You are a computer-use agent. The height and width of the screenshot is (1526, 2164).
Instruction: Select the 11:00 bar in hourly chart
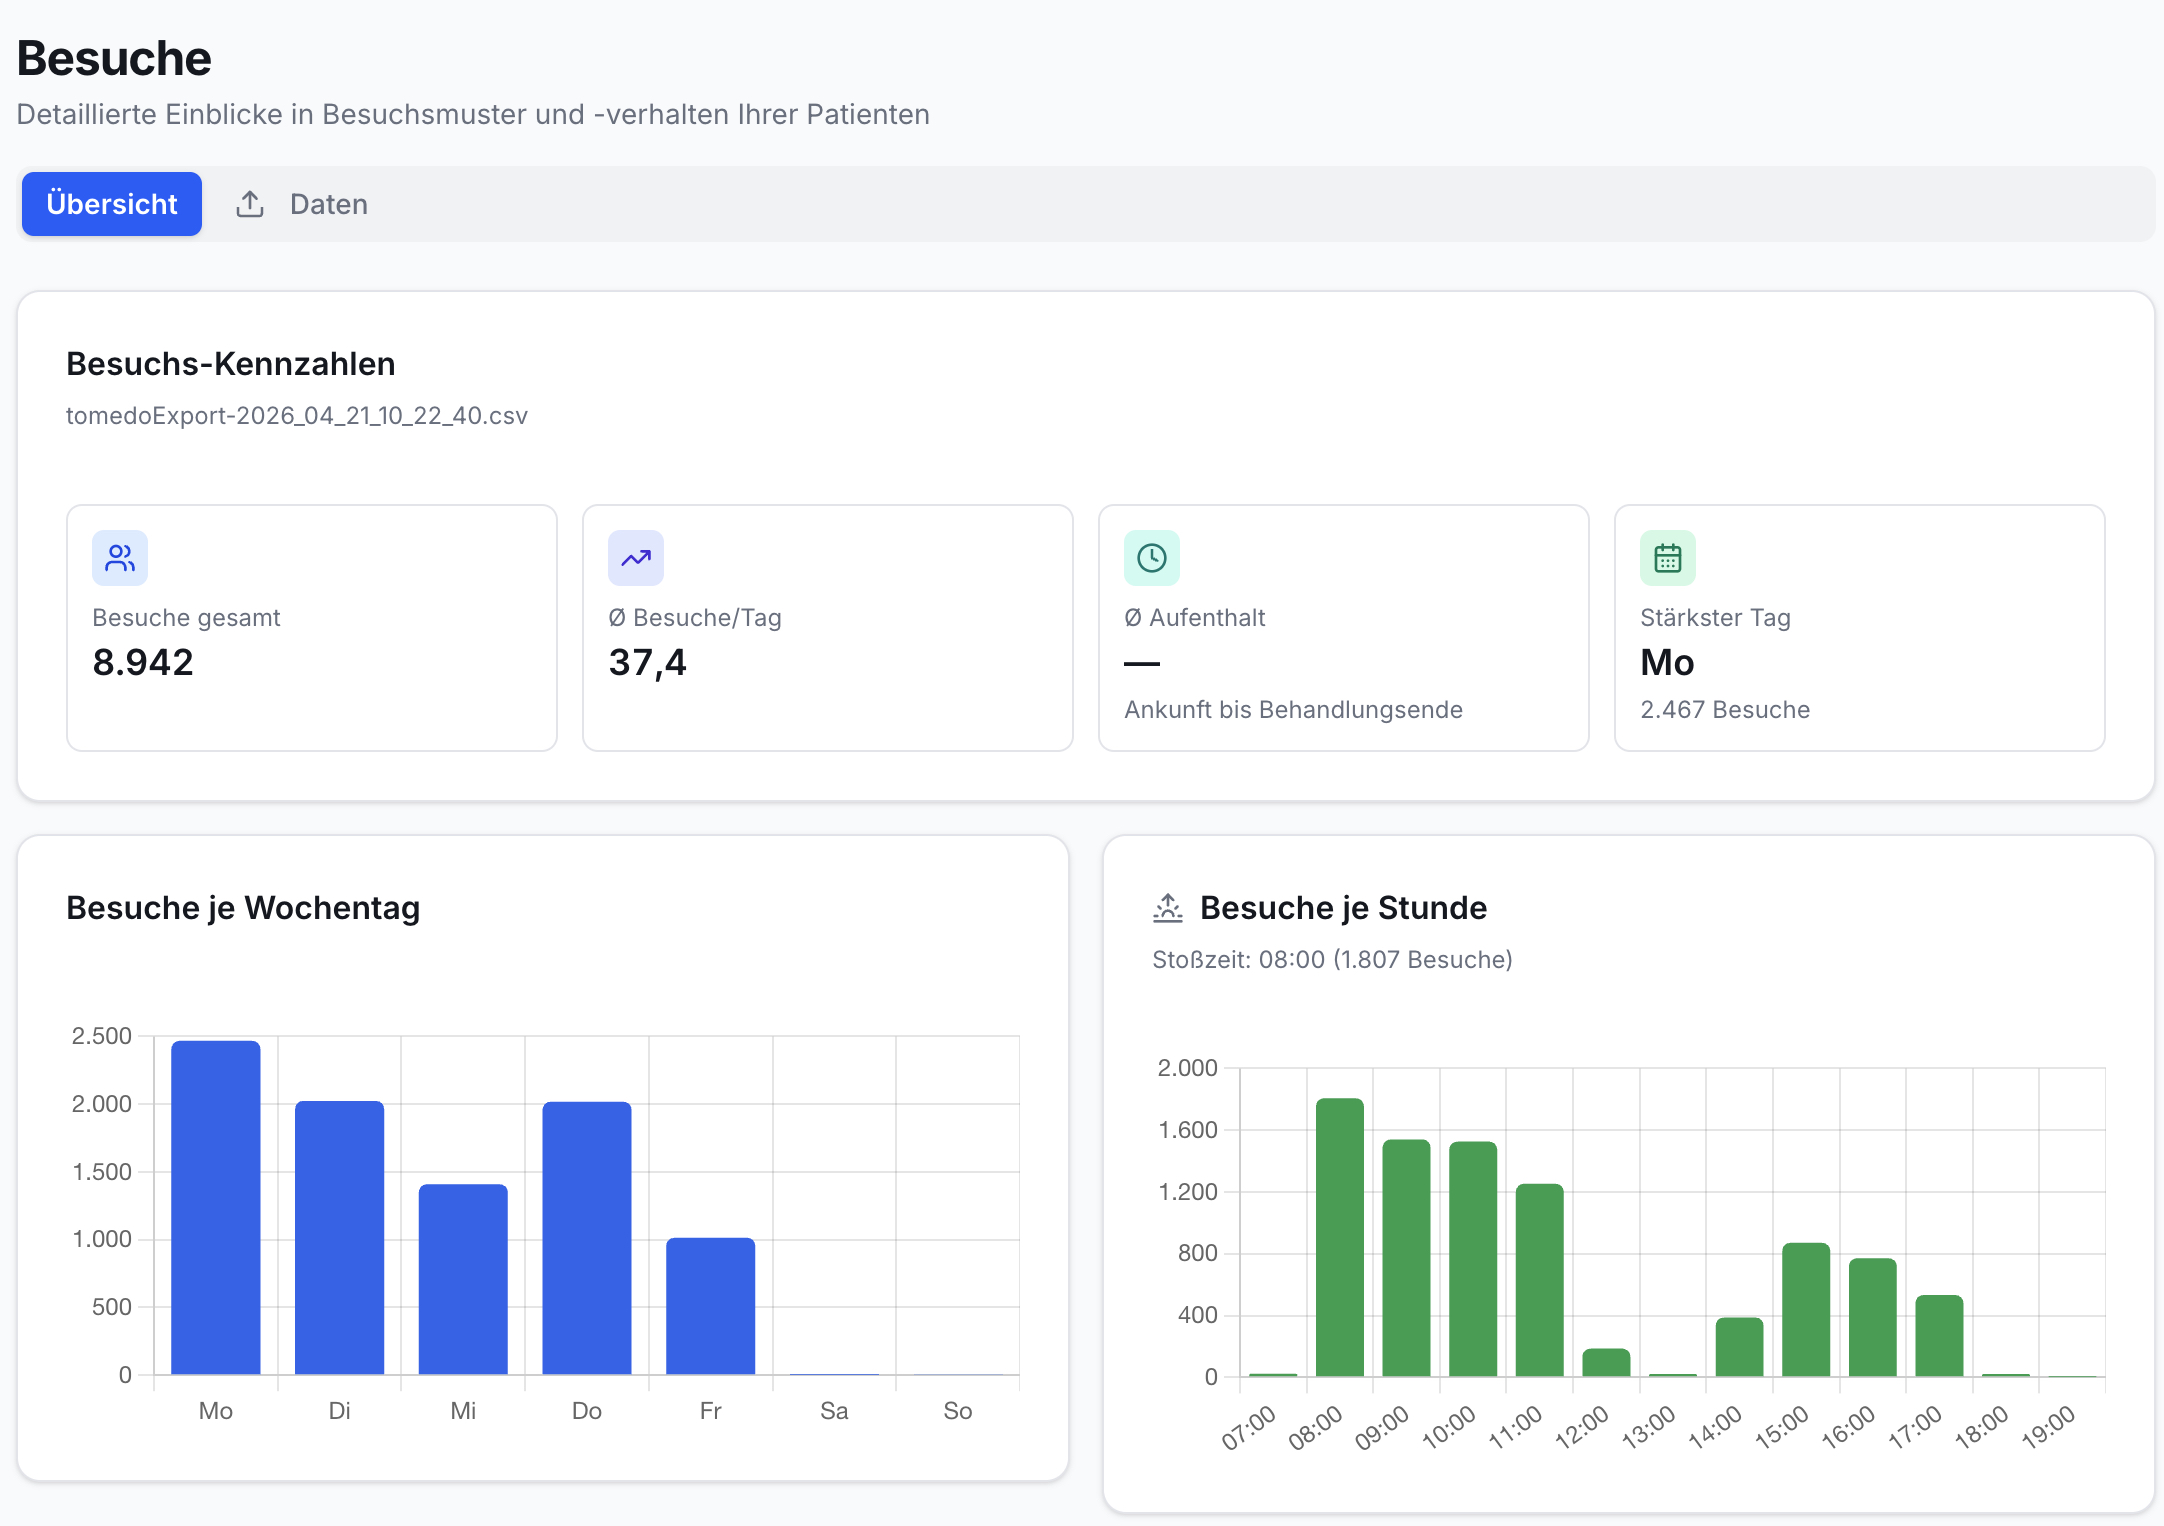click(x=1540, y=1280)
